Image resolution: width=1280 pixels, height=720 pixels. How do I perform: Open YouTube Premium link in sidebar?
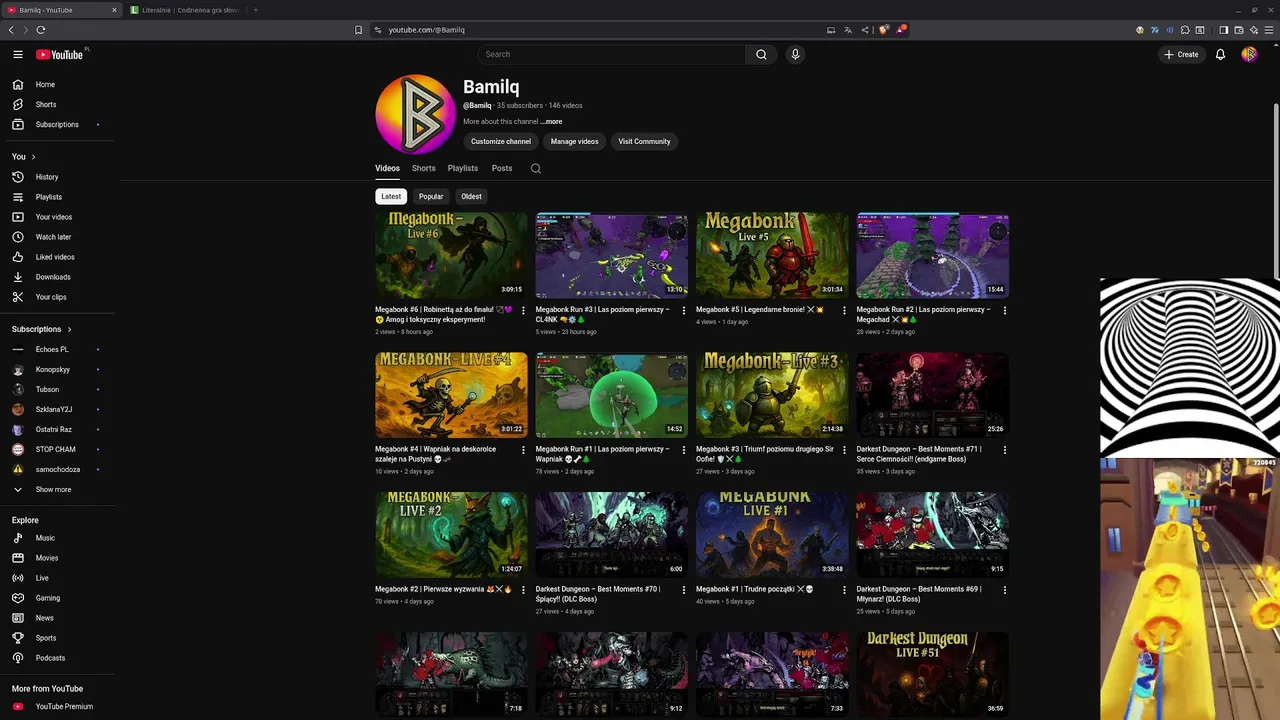click(x=59, y=706)
